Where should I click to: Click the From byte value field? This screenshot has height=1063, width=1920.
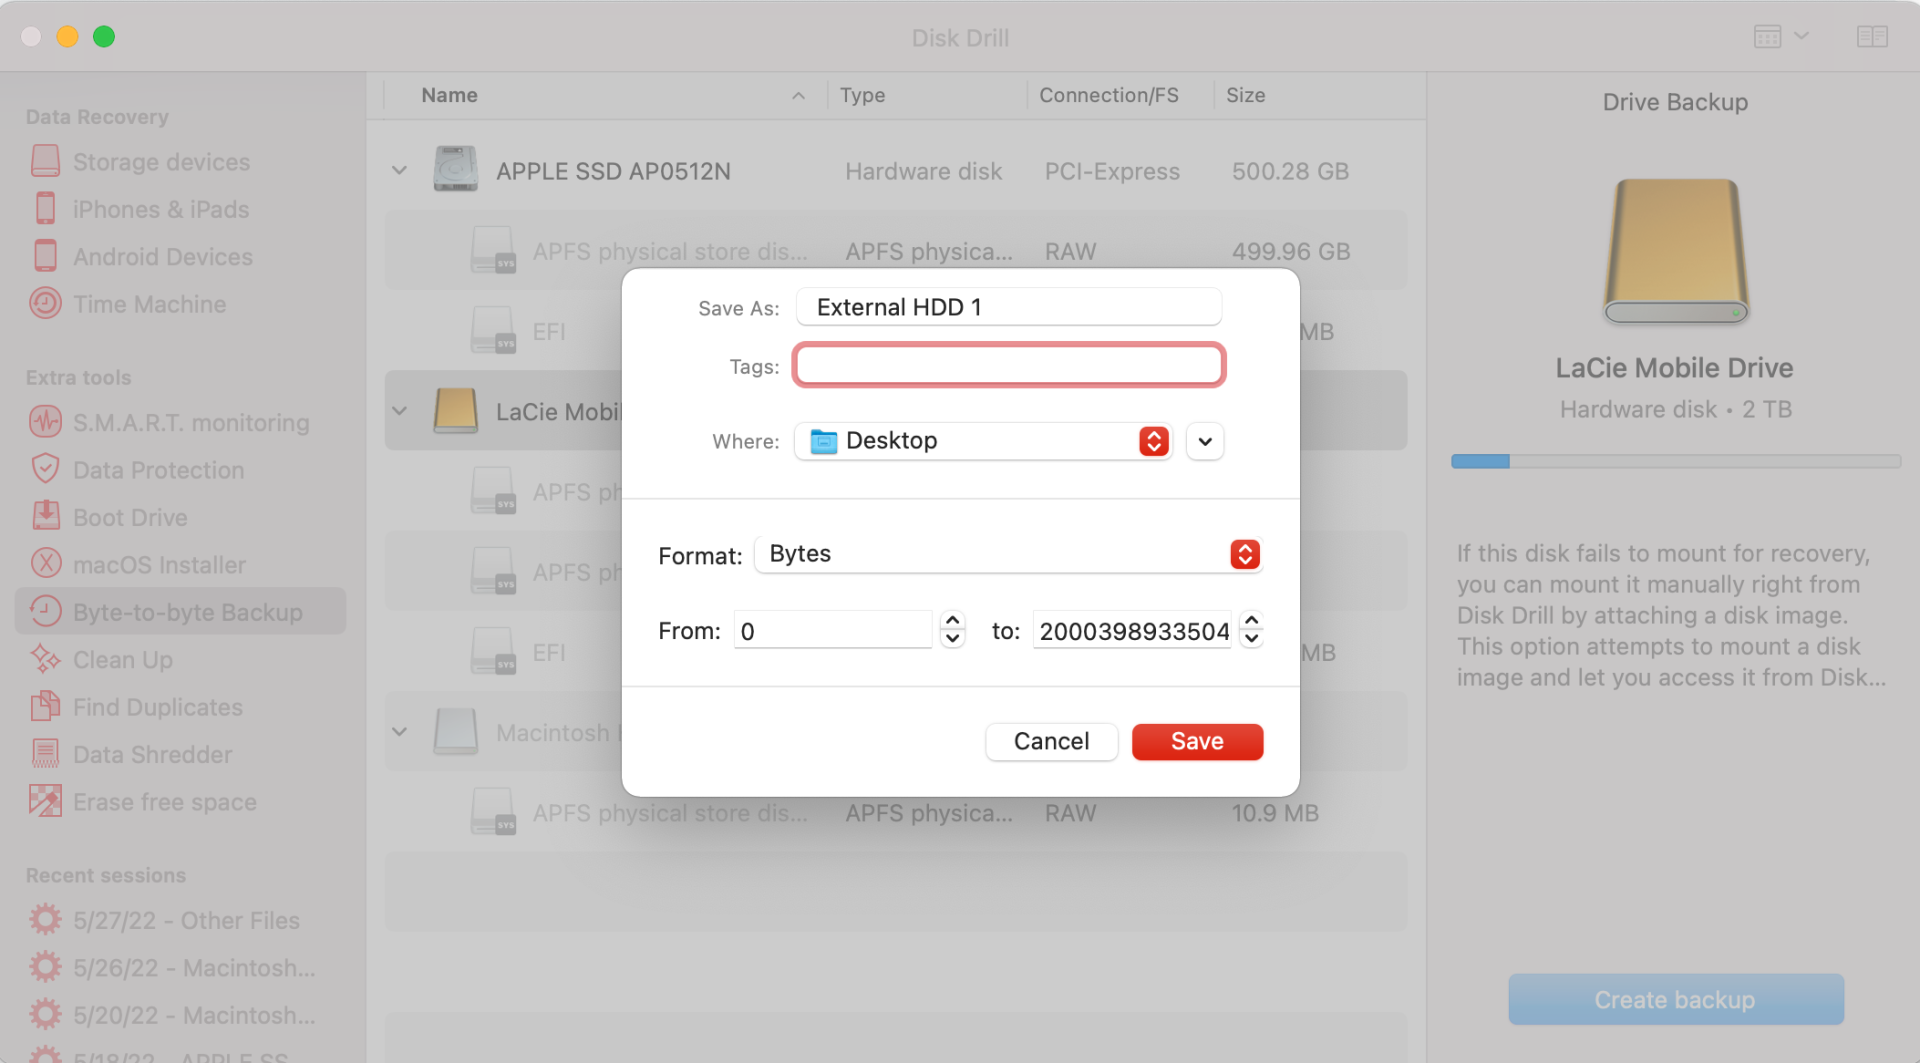833,631
